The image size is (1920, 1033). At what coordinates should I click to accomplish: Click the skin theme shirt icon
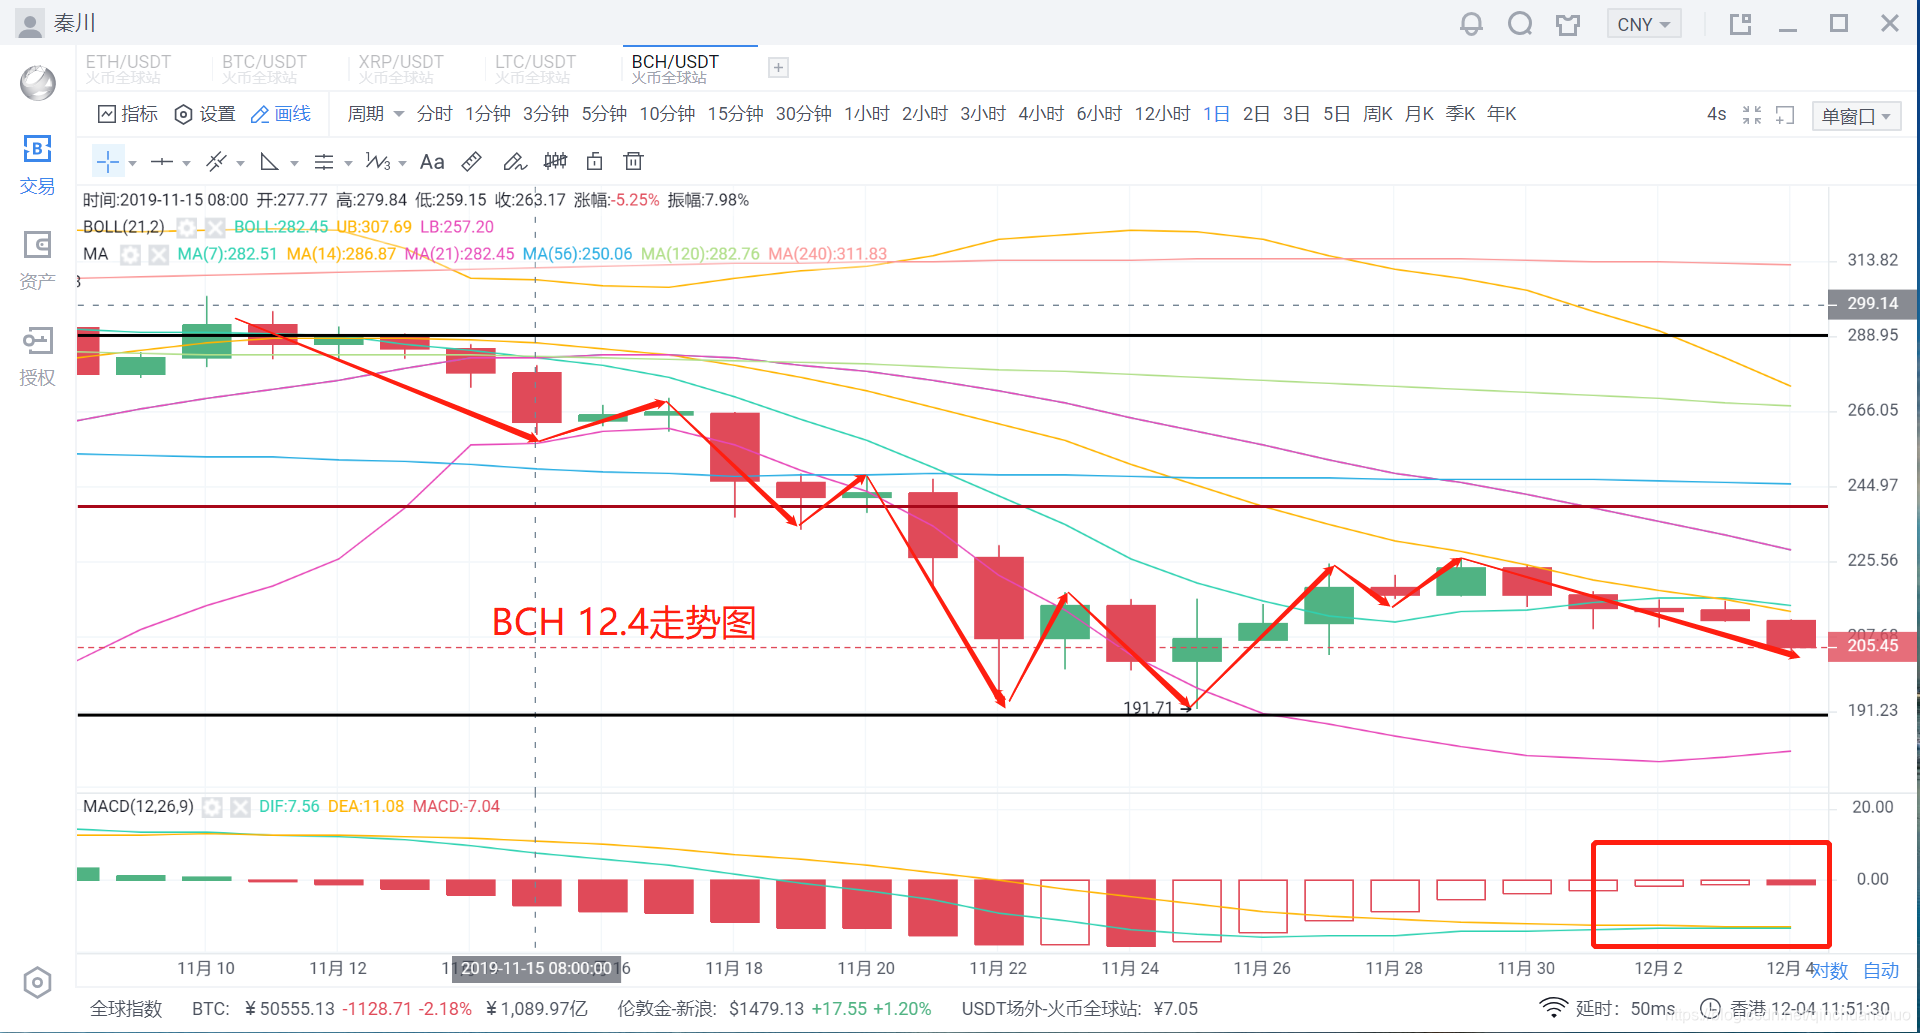(x=1568, y=24)
